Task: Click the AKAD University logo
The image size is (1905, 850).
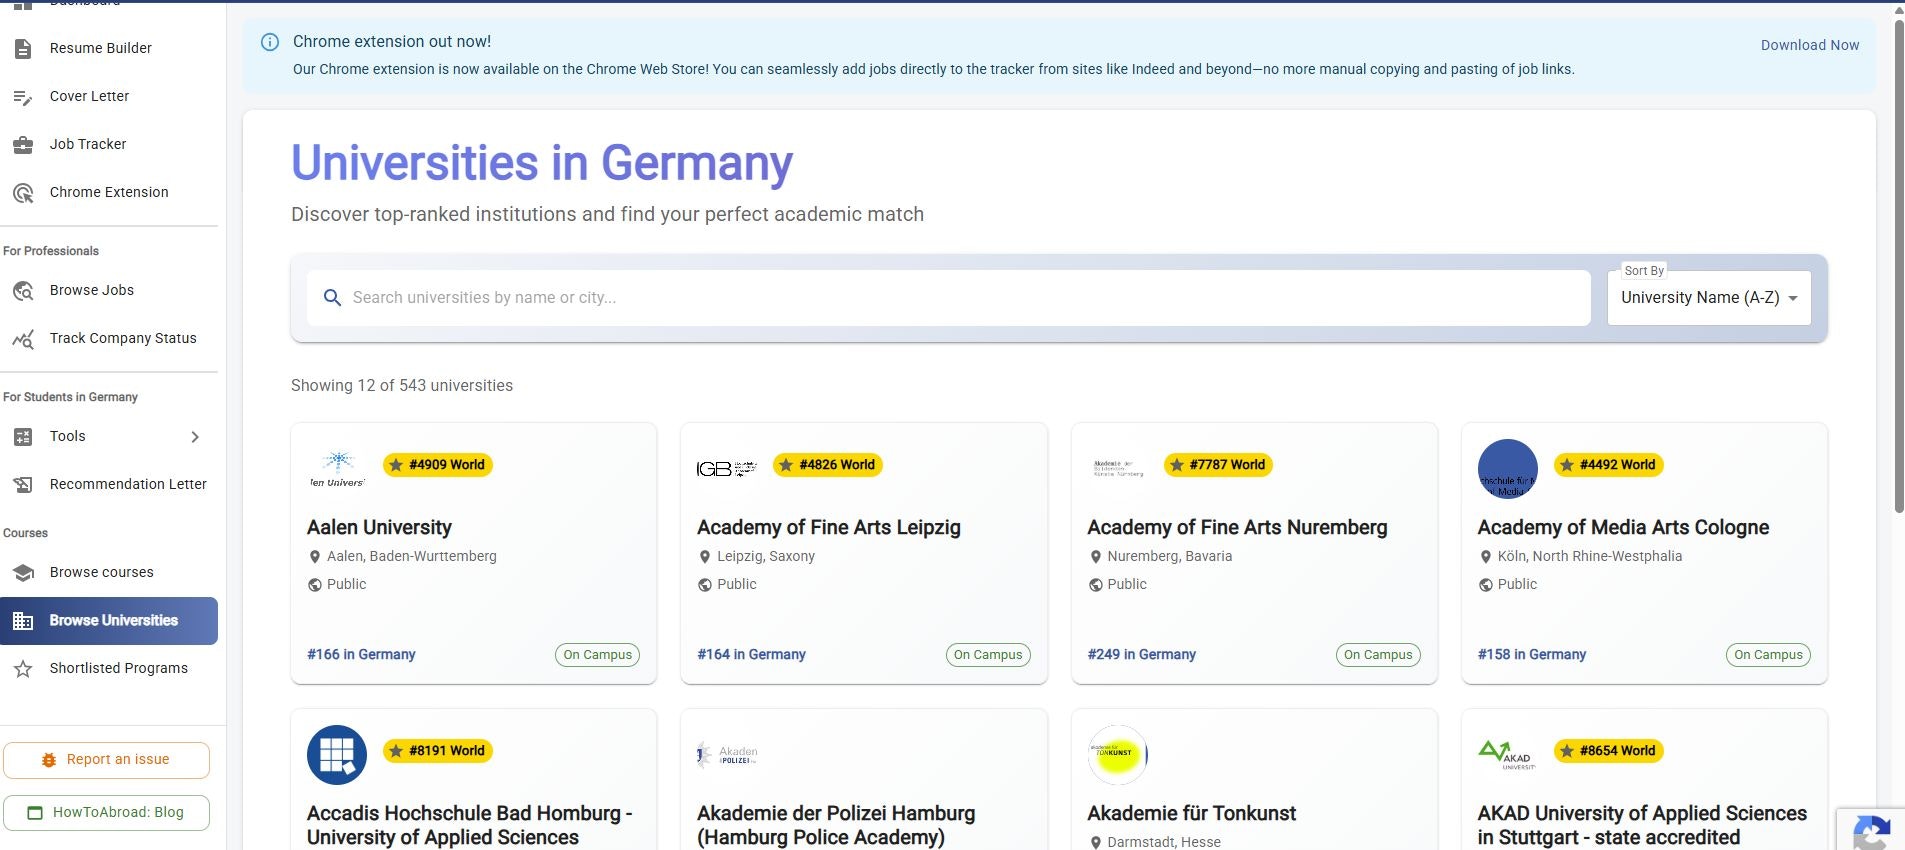Action: tap(1508, 754)
